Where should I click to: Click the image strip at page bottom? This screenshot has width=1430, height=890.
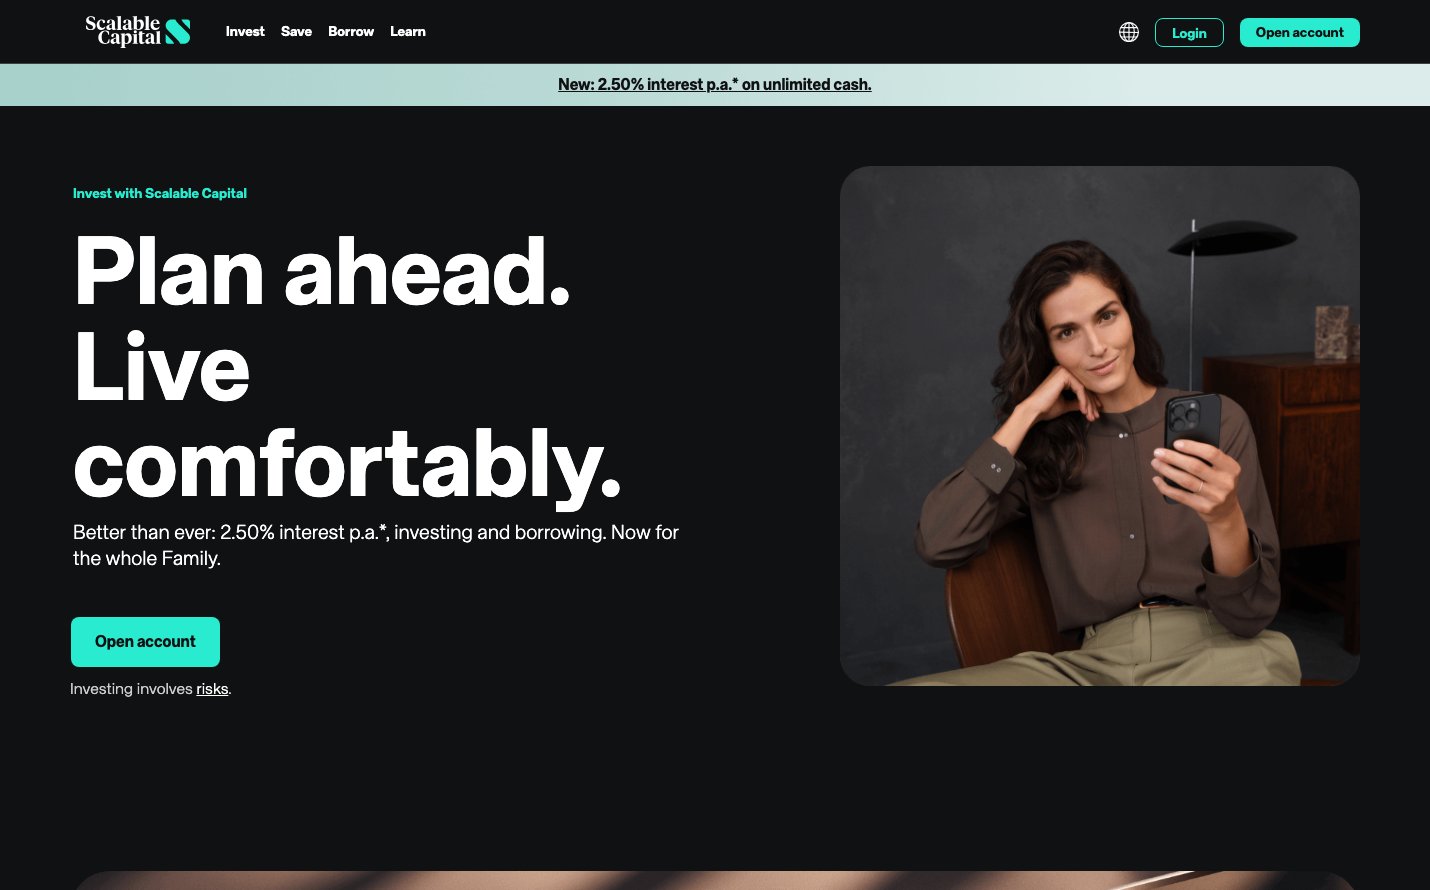[714, 880]
